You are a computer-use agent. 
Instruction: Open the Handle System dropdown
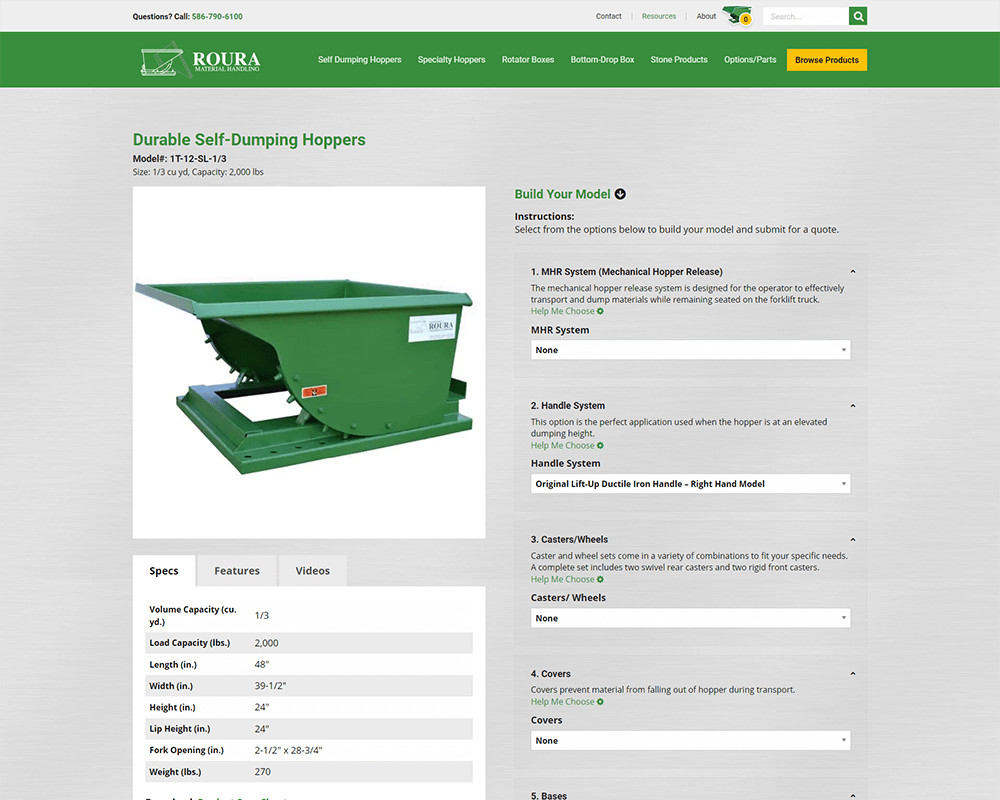pos(690,483)
